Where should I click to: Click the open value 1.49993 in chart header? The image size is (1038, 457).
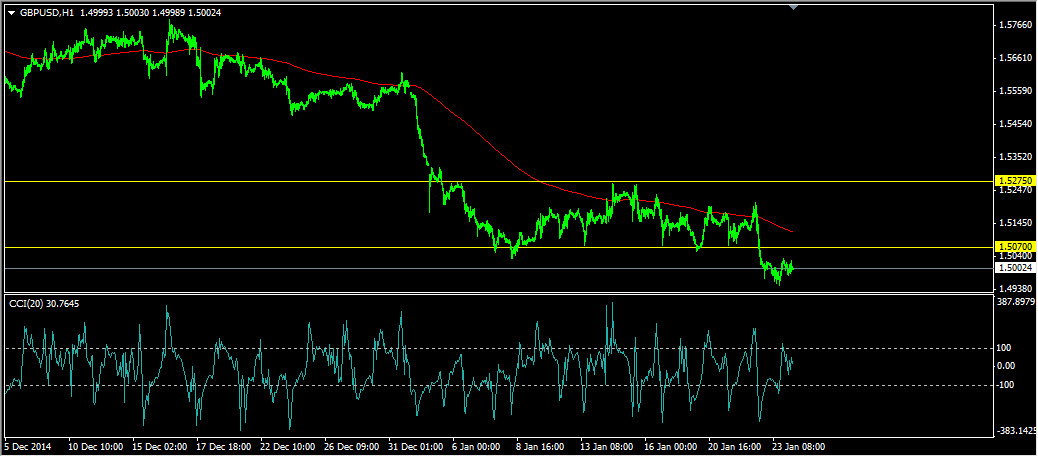[96, 13]
